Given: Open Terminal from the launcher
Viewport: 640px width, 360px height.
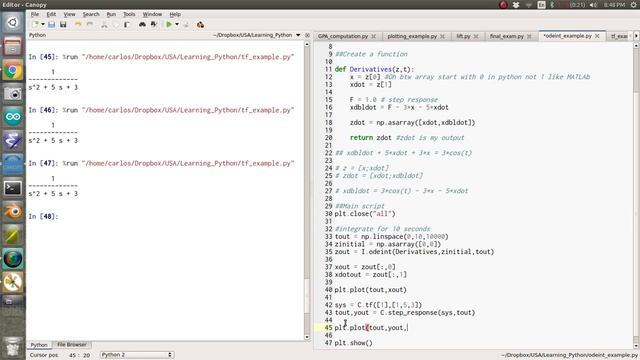Looking at the screenshot, I should tap(13, 188).
